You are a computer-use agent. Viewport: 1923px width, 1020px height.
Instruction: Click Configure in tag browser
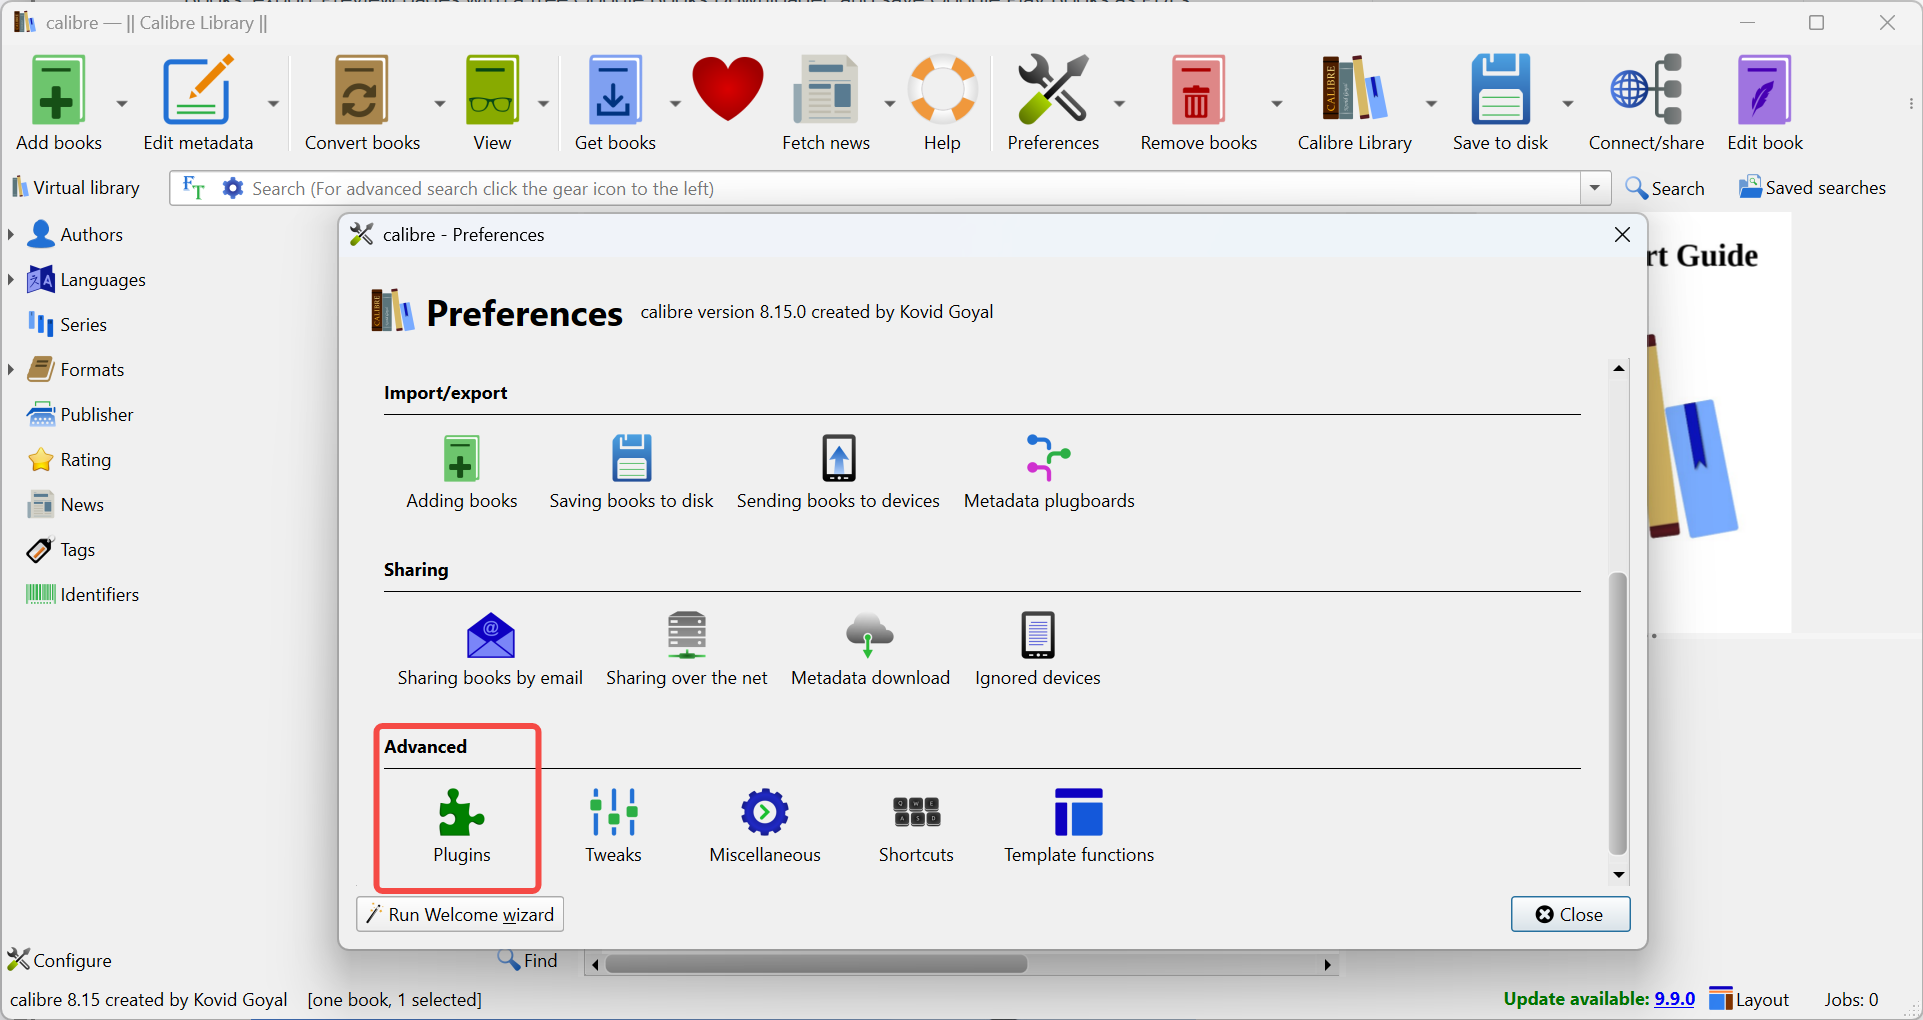[59, 960]
